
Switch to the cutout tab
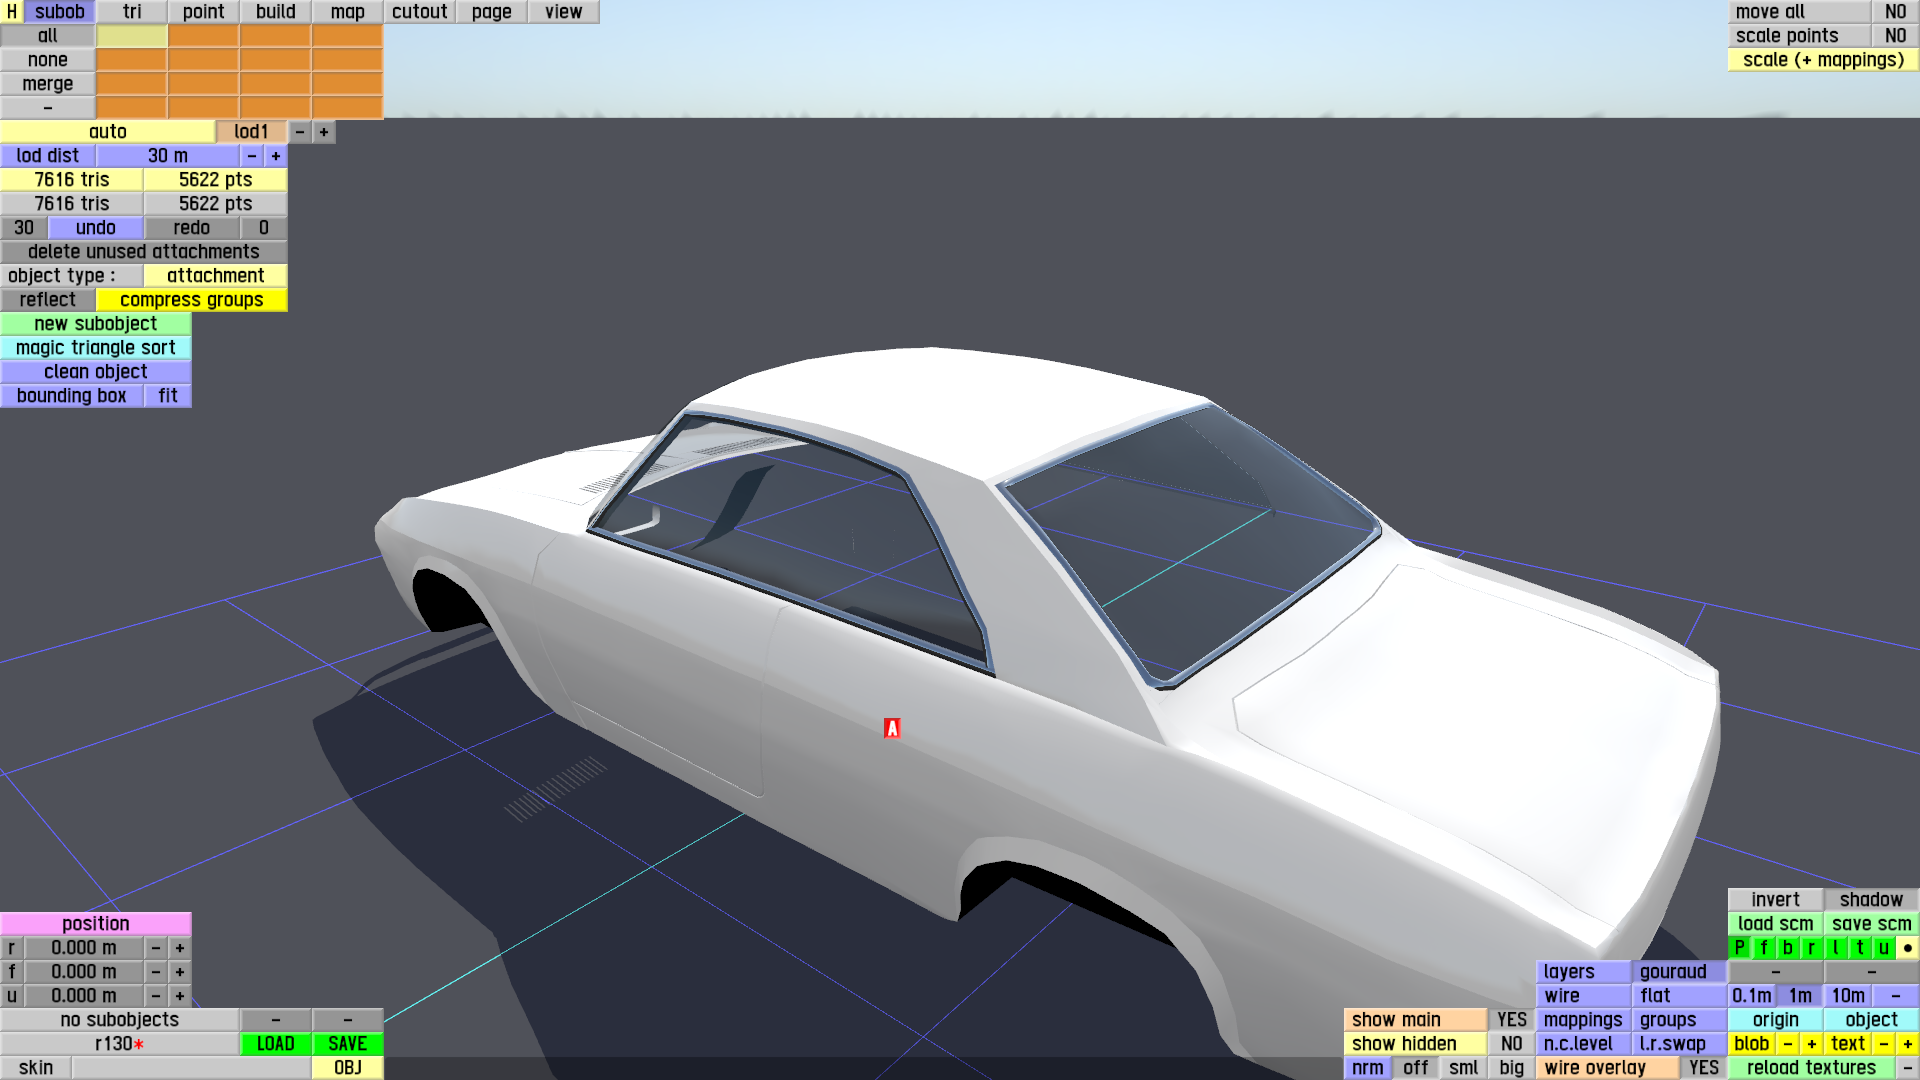point(419,12)
